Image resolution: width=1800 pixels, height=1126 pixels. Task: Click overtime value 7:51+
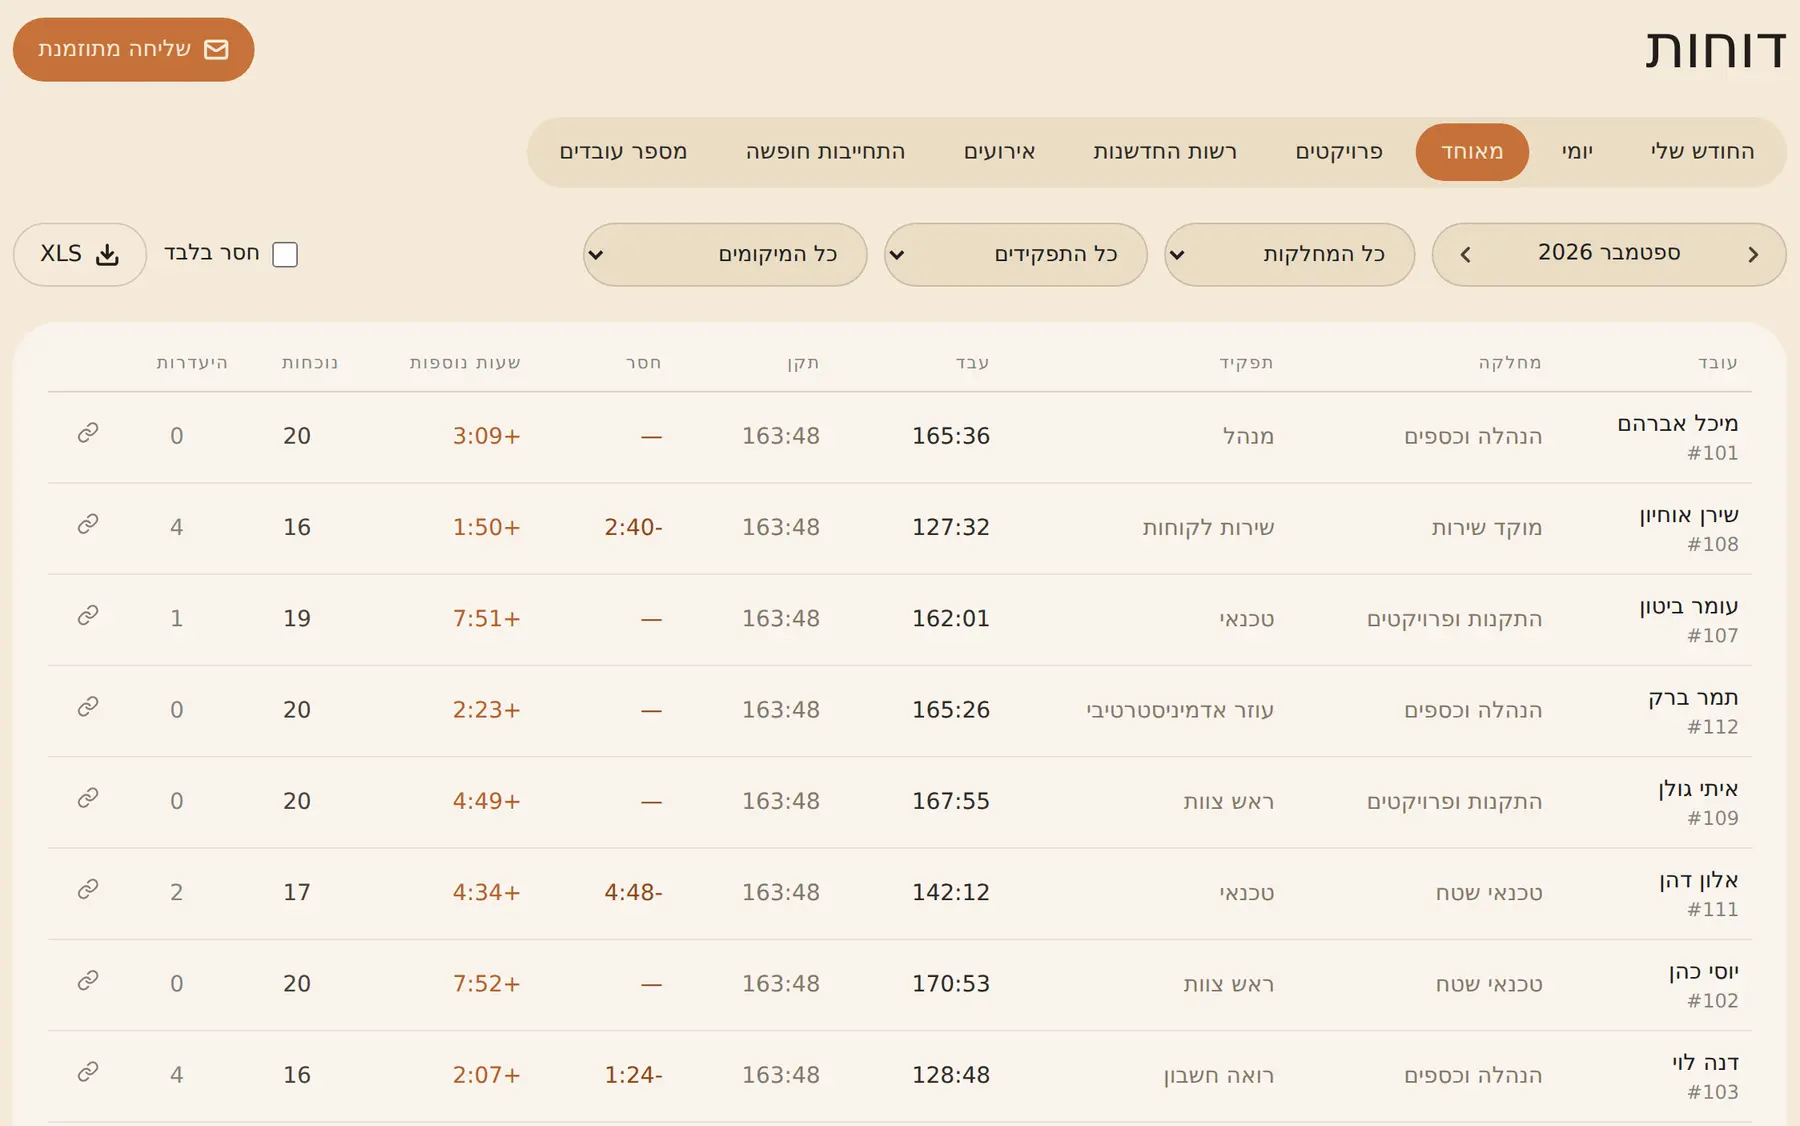tap(487, 619)
